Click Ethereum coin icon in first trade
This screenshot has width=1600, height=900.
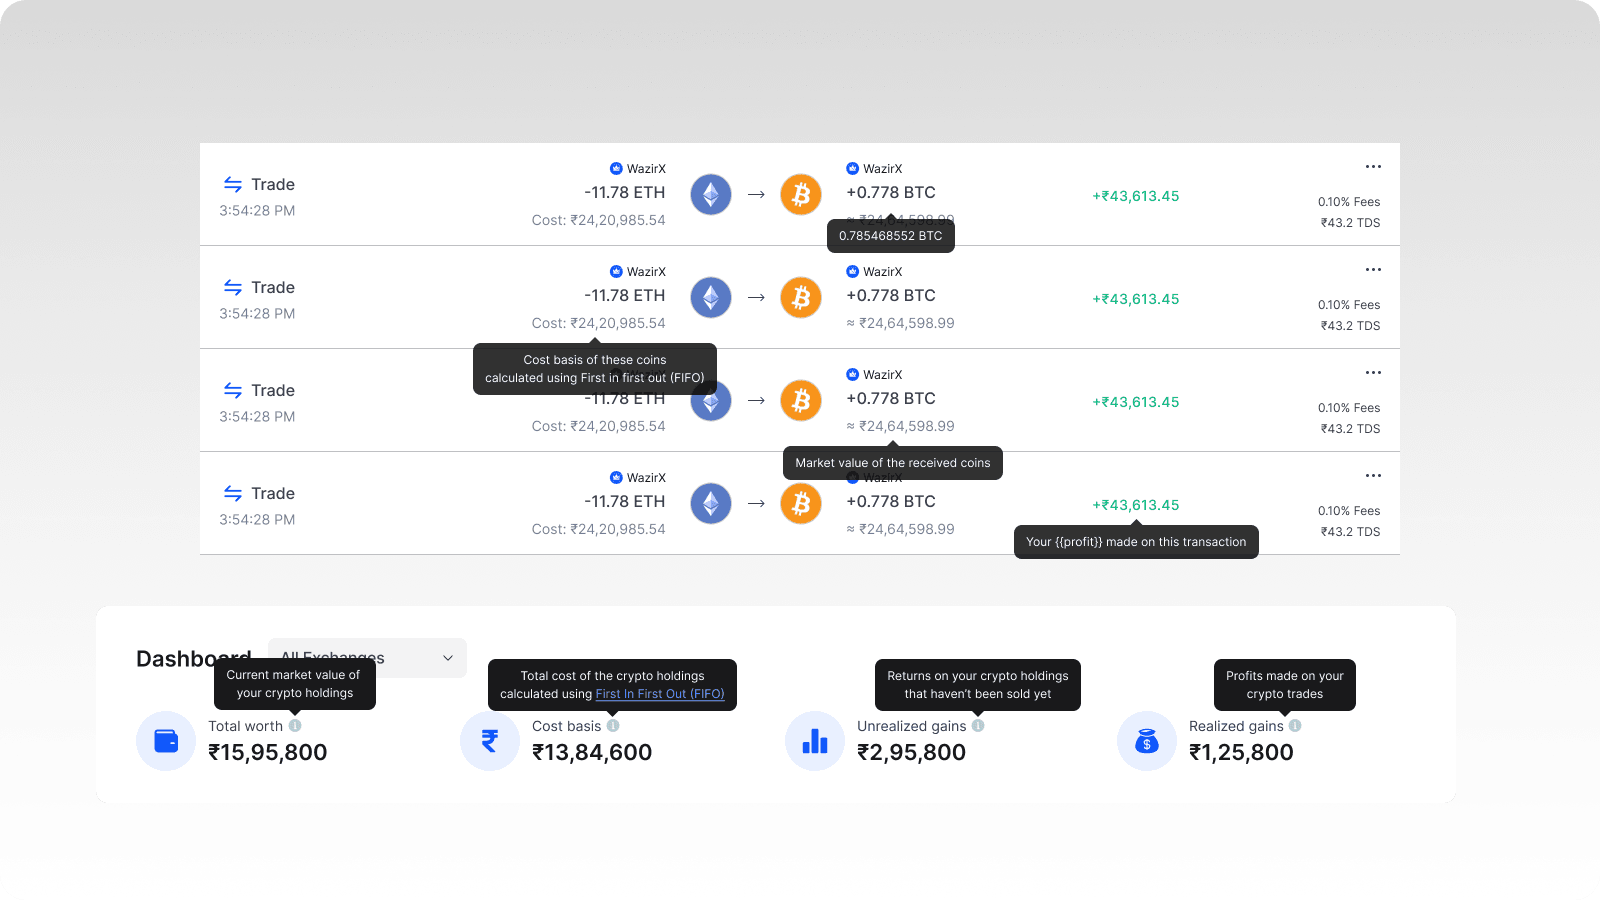711,194
